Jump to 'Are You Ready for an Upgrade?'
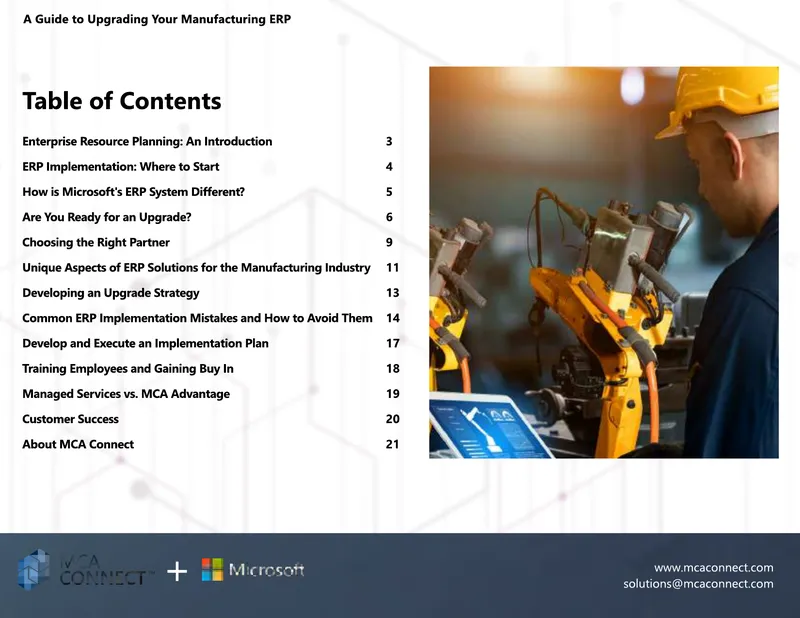Screen dimensions: 800x618 coord(107,217)
